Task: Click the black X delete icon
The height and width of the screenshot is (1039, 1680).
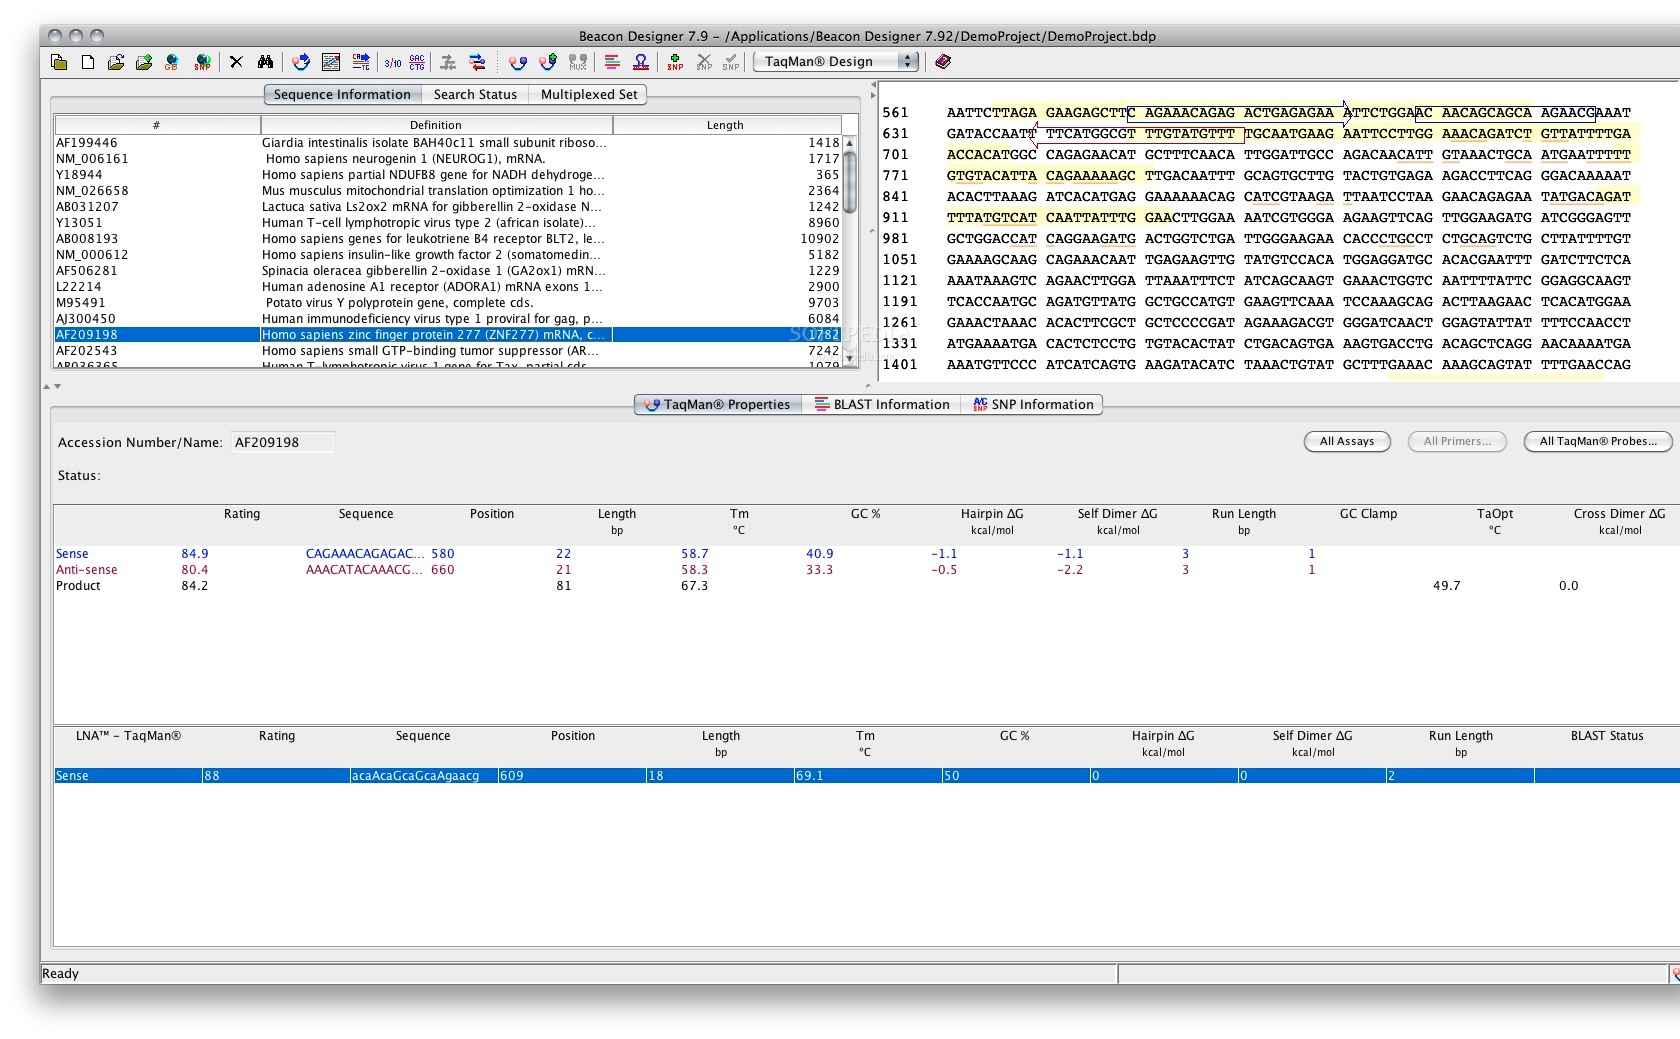Action: [236, 62]
